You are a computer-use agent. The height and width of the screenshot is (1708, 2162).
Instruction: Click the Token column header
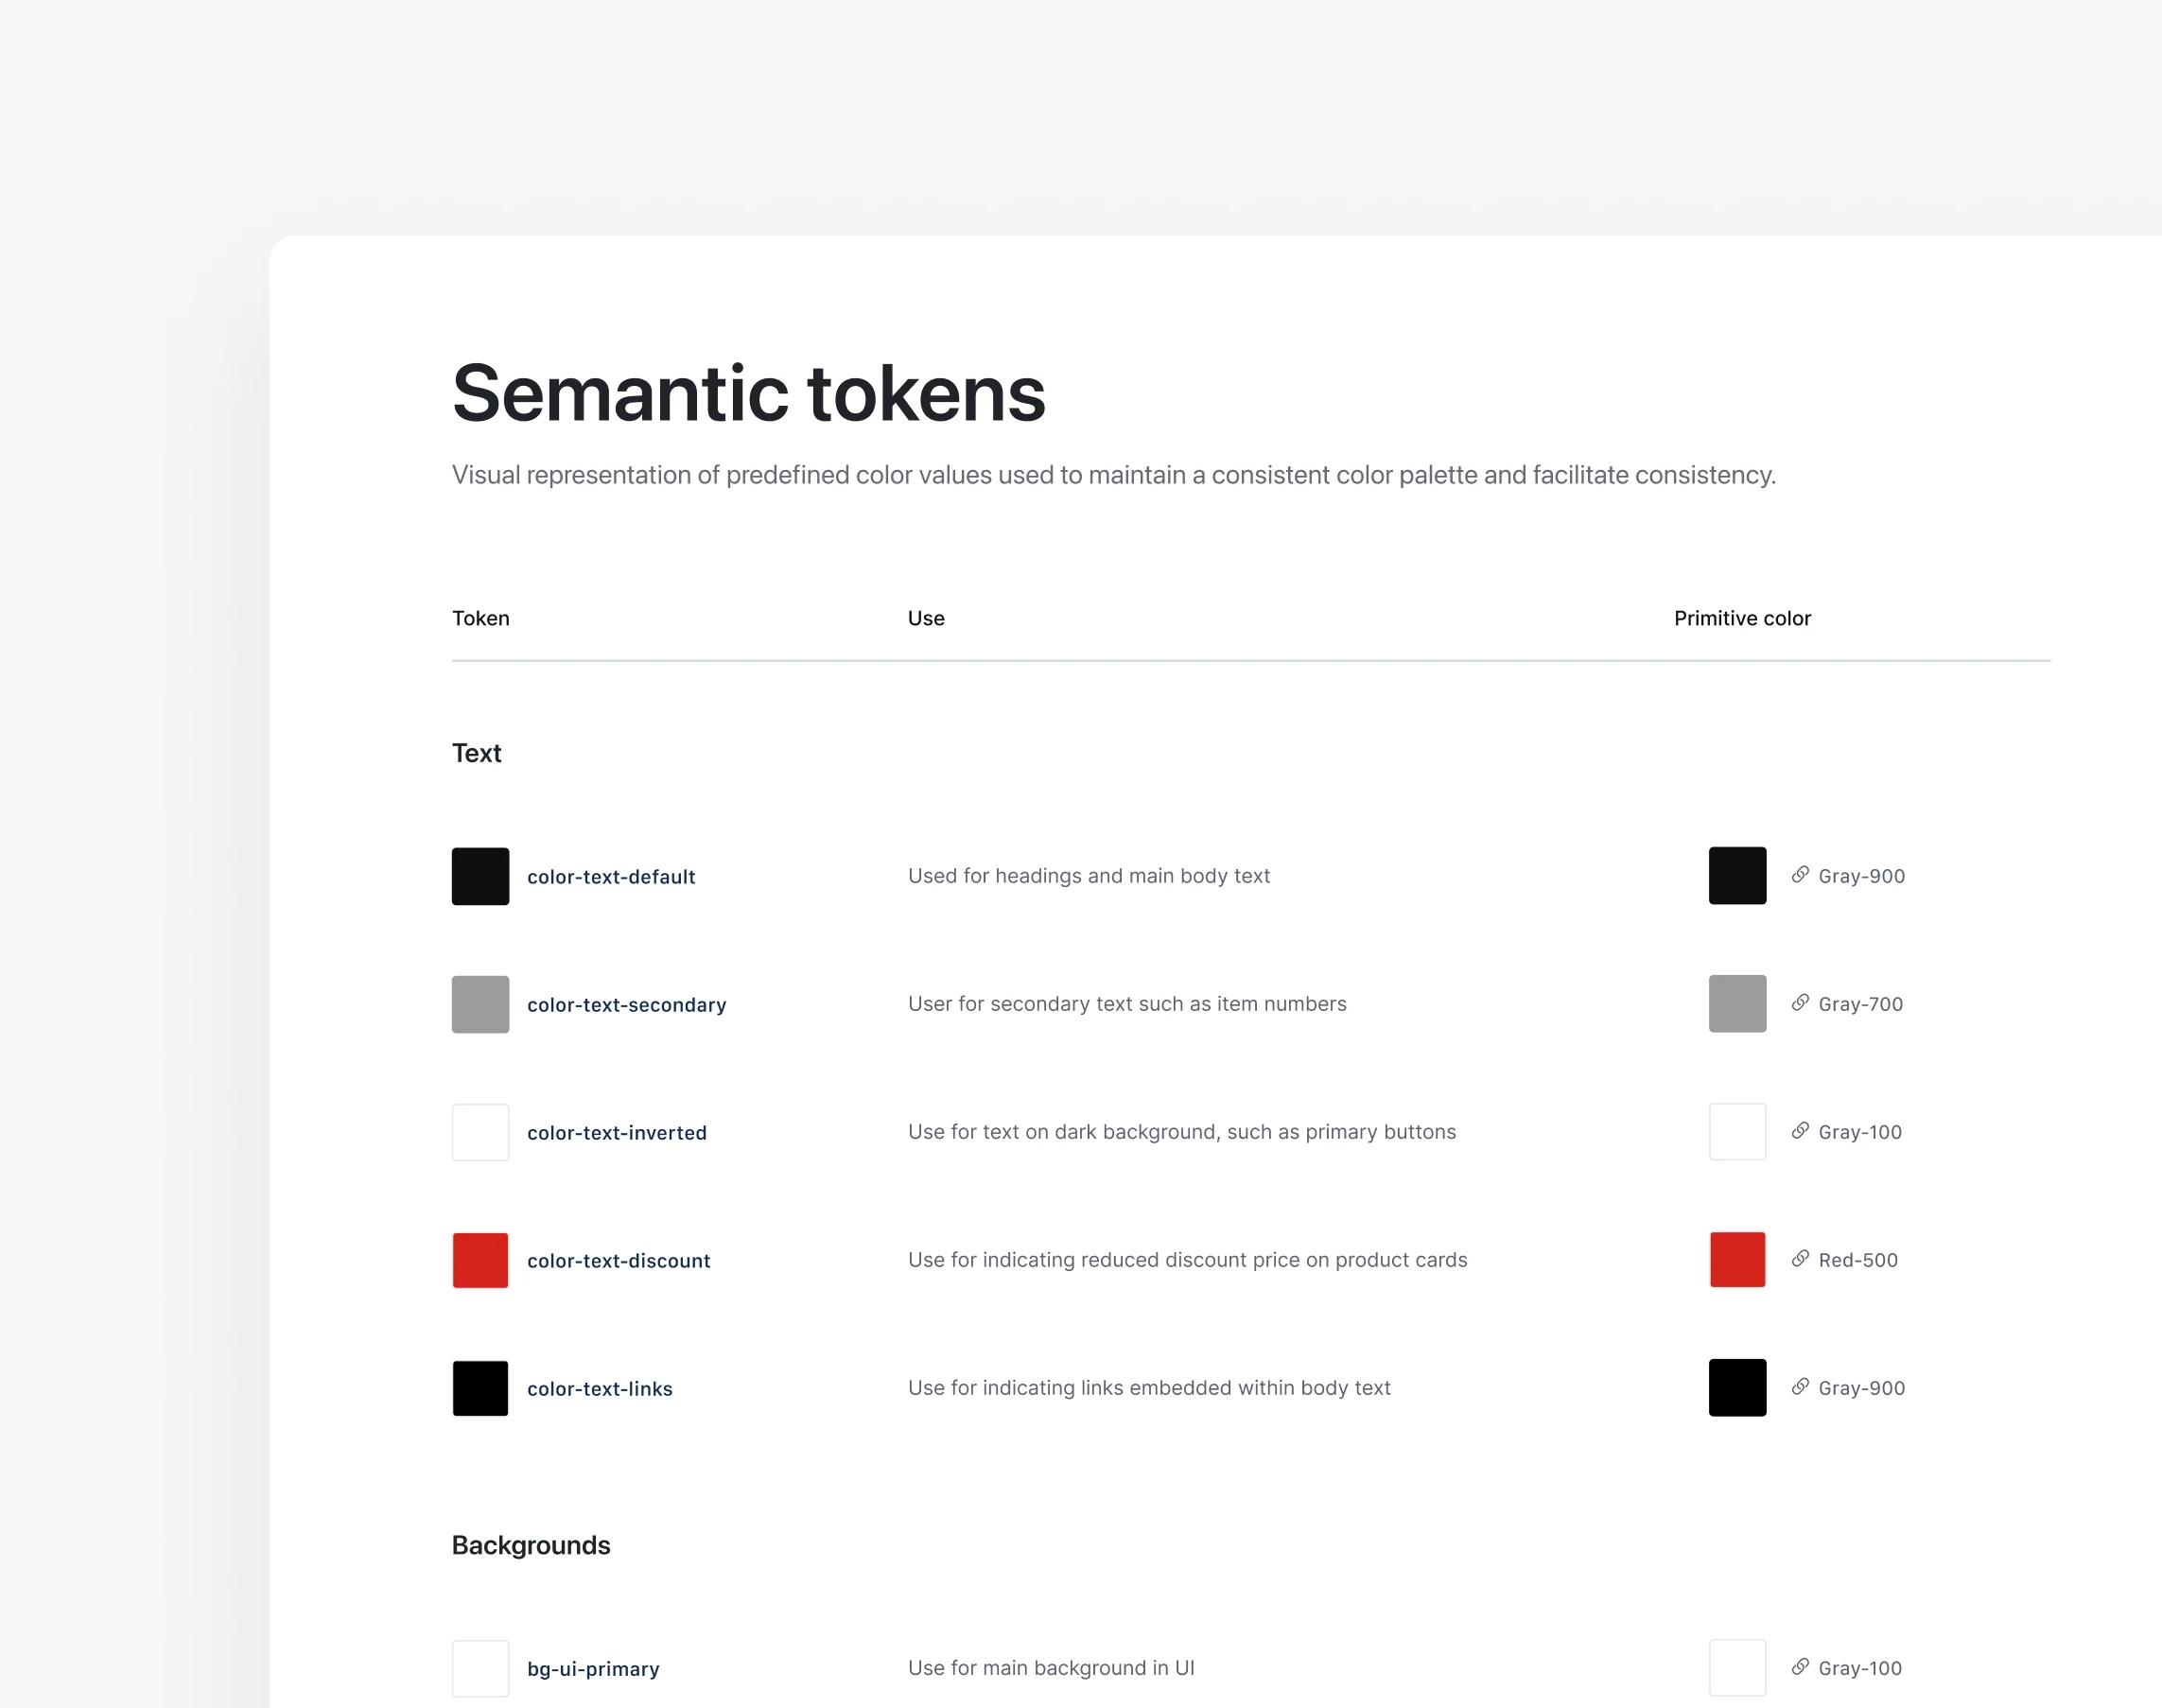click(481, 618)
